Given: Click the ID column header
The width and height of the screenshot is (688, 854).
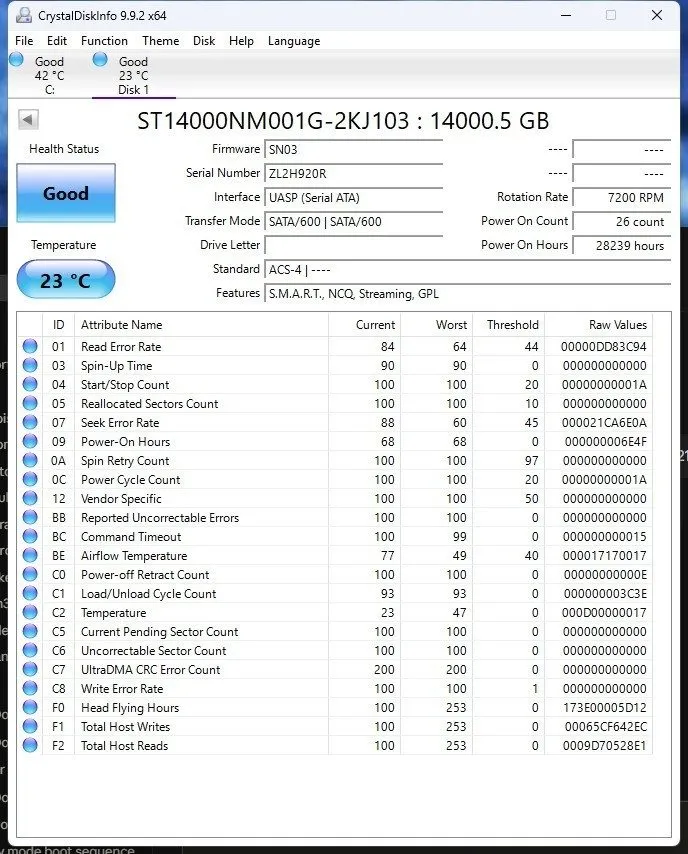Looking at the screenshot, I should point(58,325).
